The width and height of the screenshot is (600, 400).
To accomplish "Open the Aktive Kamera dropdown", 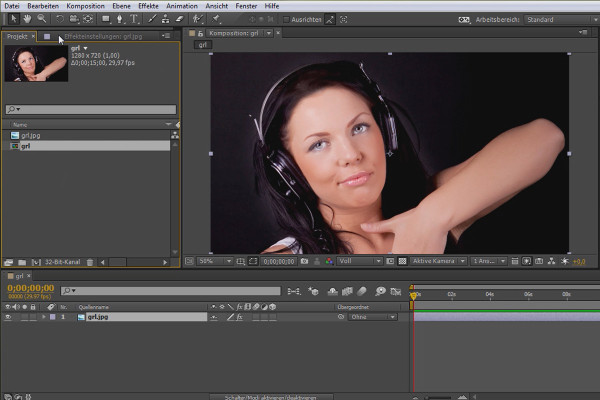I will pyautogui.click(x=439, y=261).
